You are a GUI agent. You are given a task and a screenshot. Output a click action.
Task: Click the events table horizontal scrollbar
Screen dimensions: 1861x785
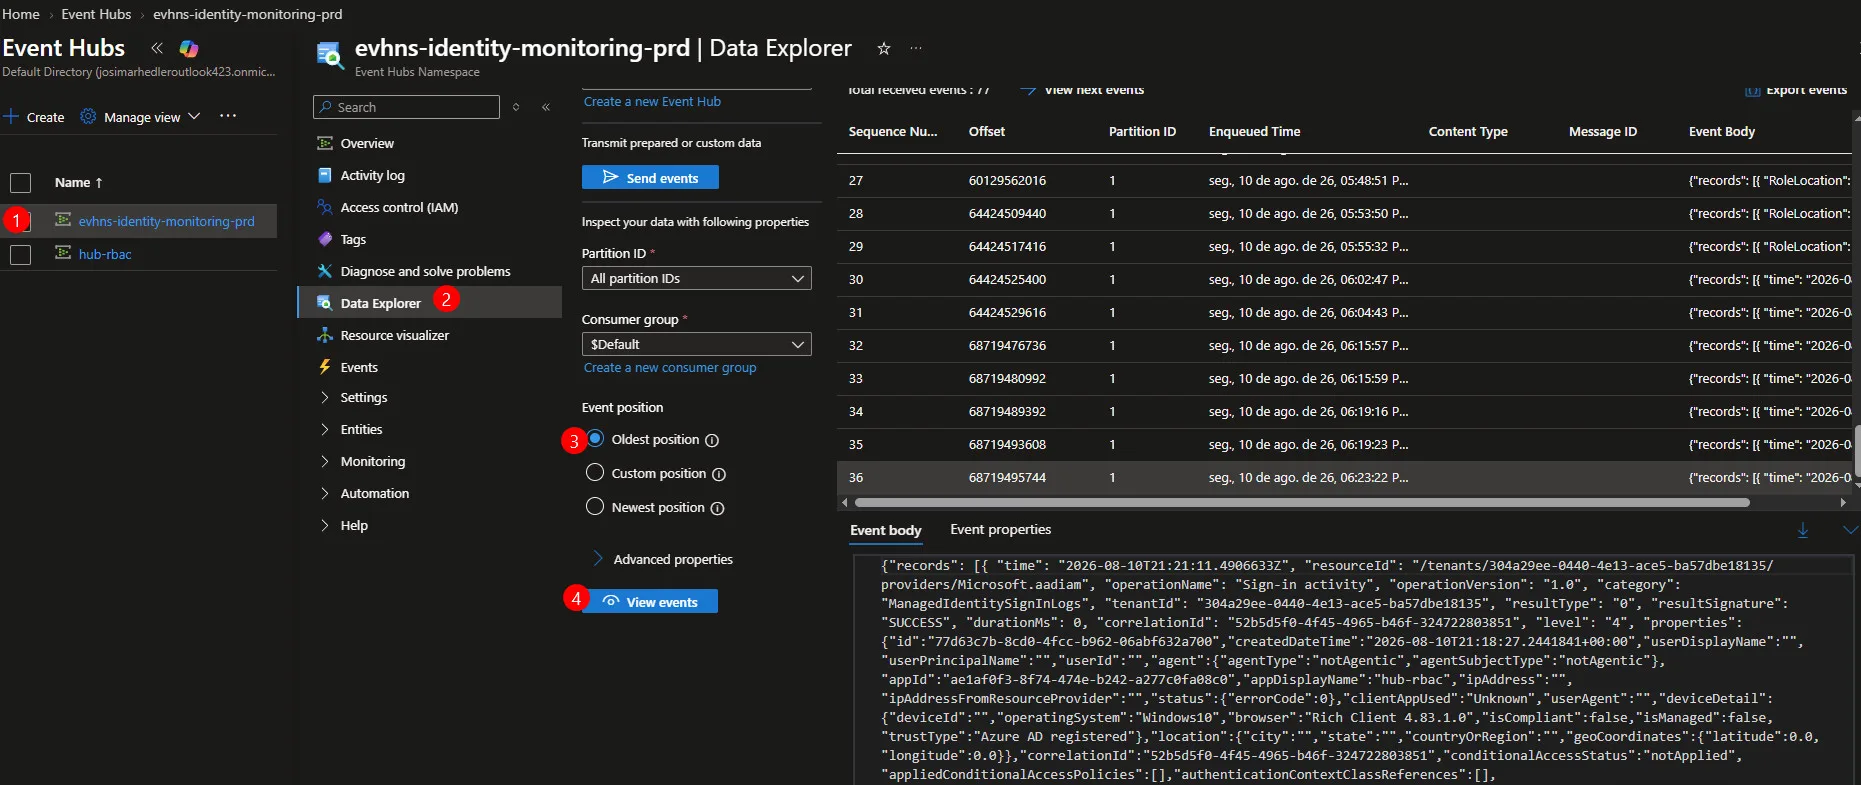pyautogui.click(x=1301, y=503)
